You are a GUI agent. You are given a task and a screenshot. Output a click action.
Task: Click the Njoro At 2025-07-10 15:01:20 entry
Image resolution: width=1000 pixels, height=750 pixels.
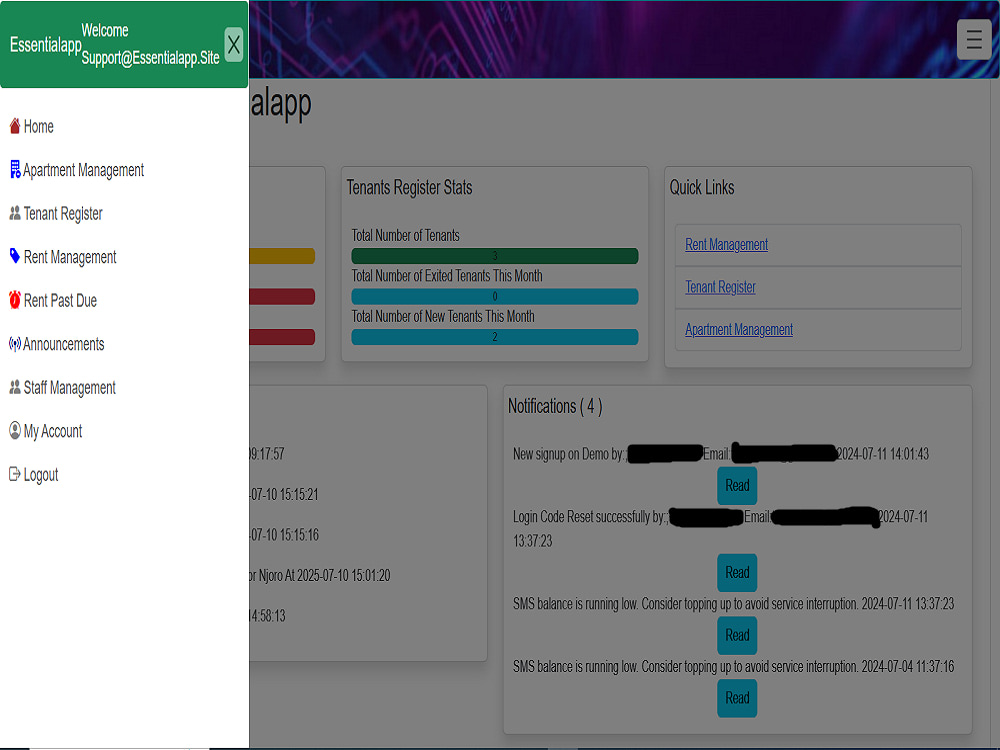click(320, 575)
